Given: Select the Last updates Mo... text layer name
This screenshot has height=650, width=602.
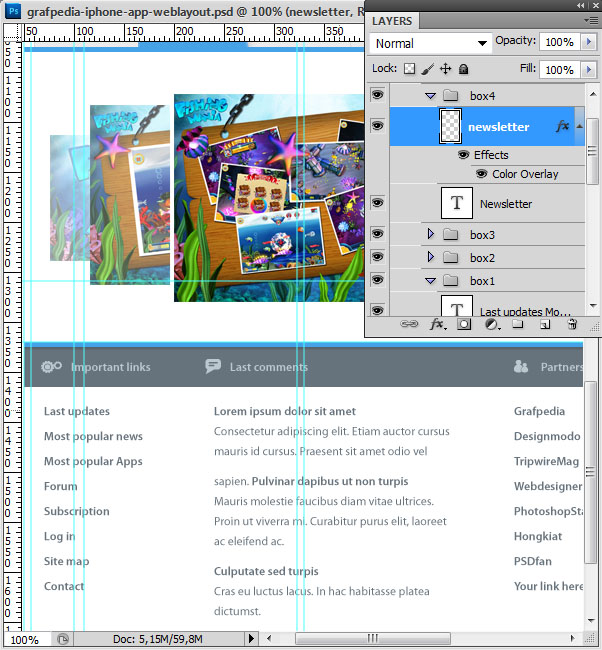Looking at the screenshot, I should click(525, 312).
